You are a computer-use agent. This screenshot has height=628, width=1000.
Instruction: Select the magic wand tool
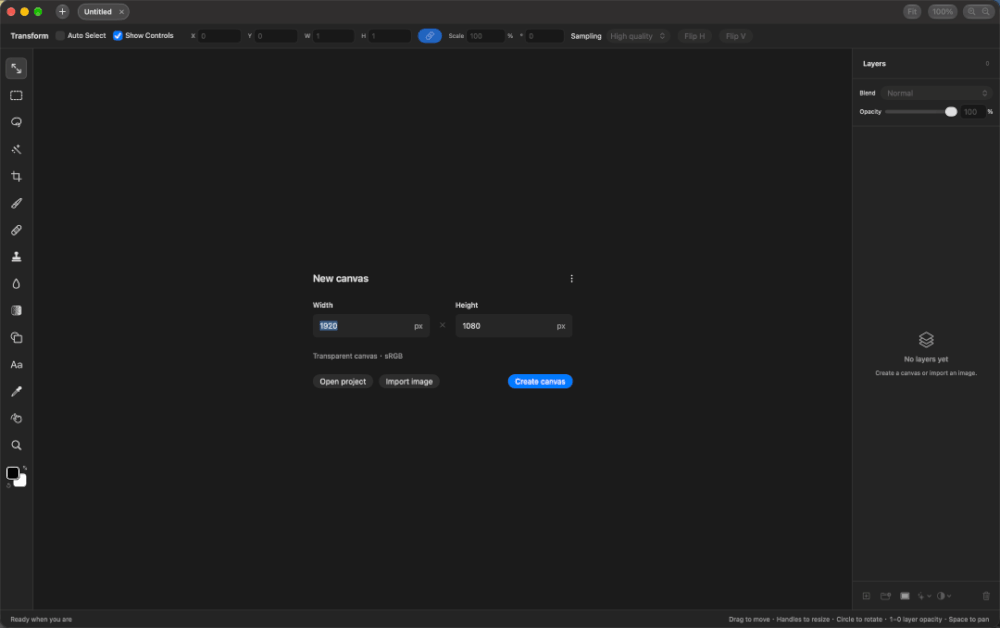coord(17,149)
